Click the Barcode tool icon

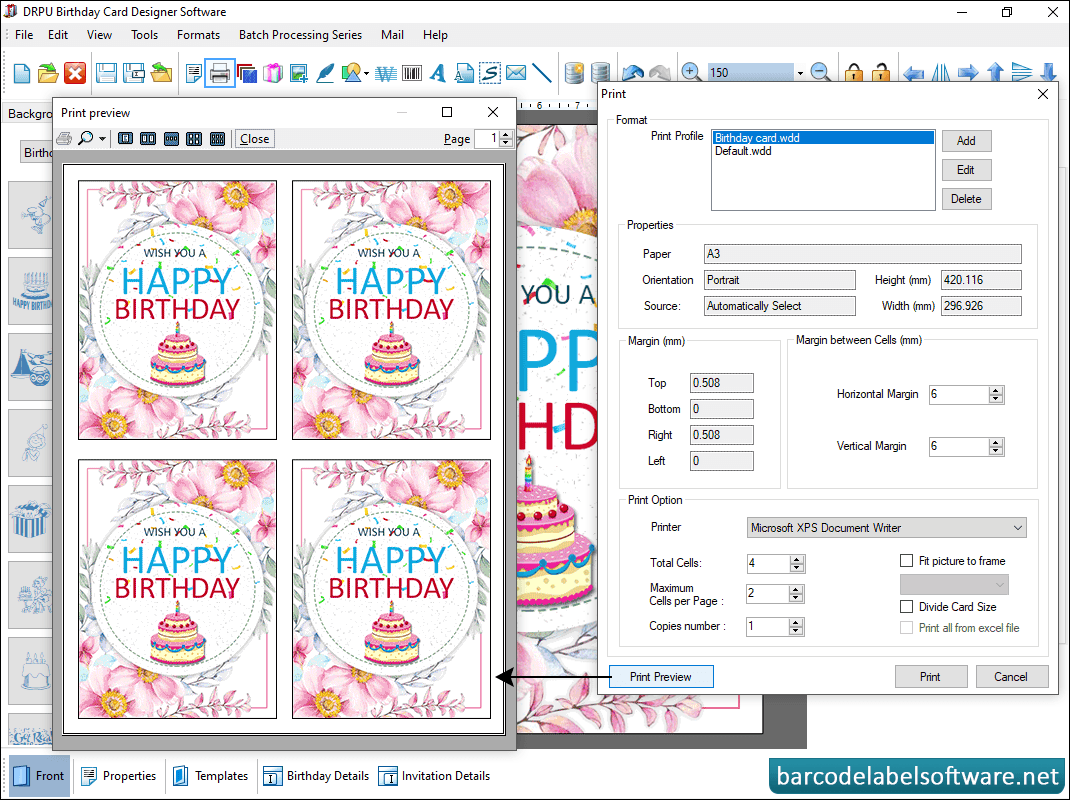point(412,72)
